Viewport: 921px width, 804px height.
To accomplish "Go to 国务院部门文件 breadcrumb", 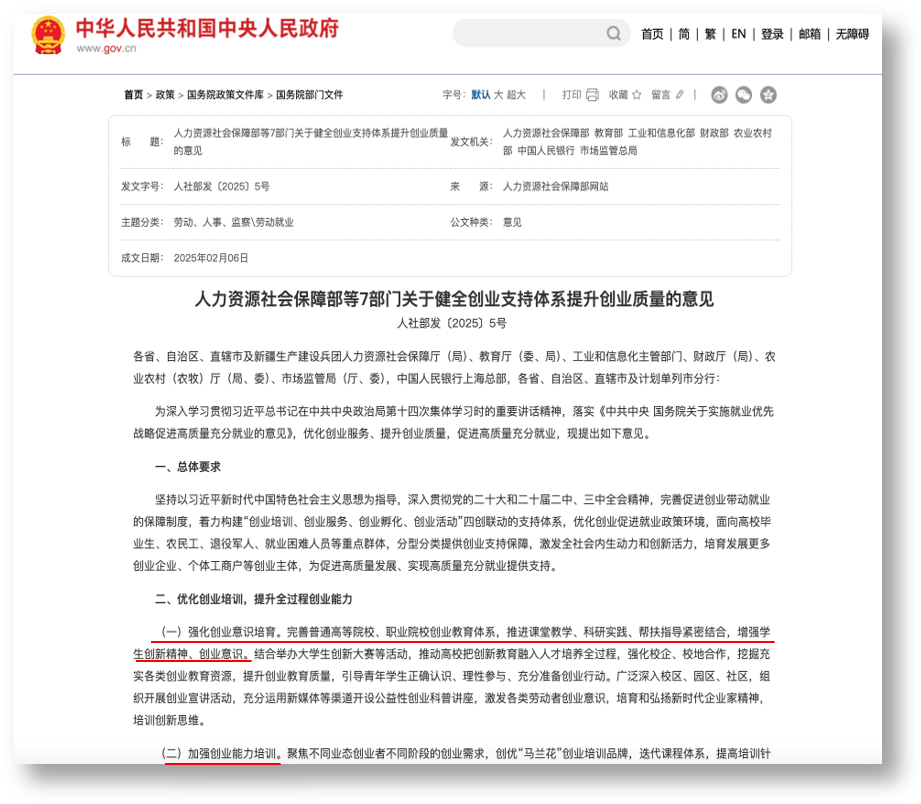I will click(310, 95).
